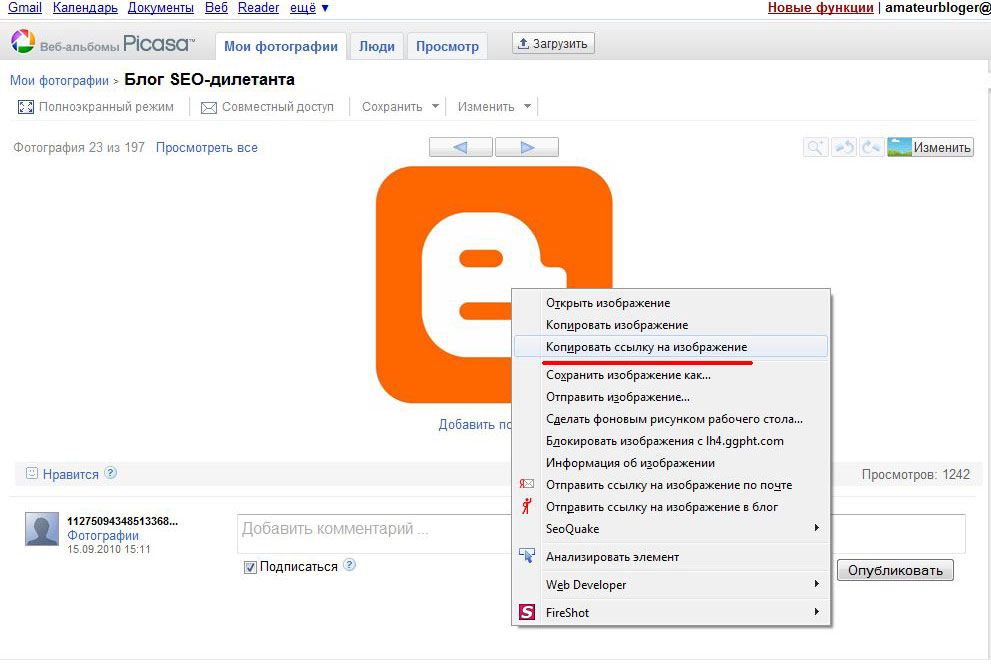
Task: Click the help icon next to Подписаться
Action: tap(350, 565)
